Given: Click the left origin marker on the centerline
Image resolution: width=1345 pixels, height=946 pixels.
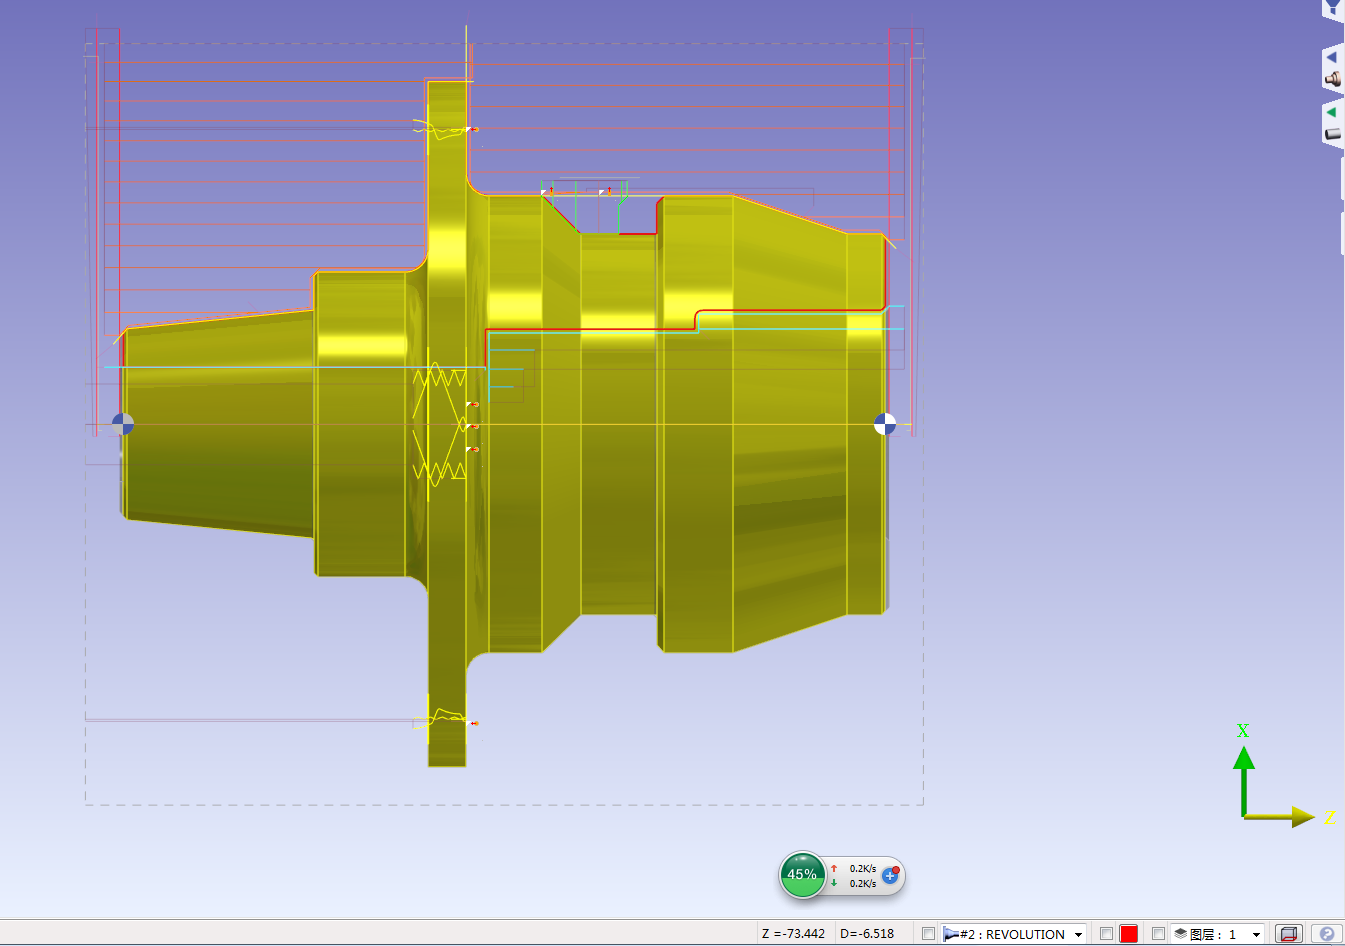Looking at the screenshot, I should 123,424.
